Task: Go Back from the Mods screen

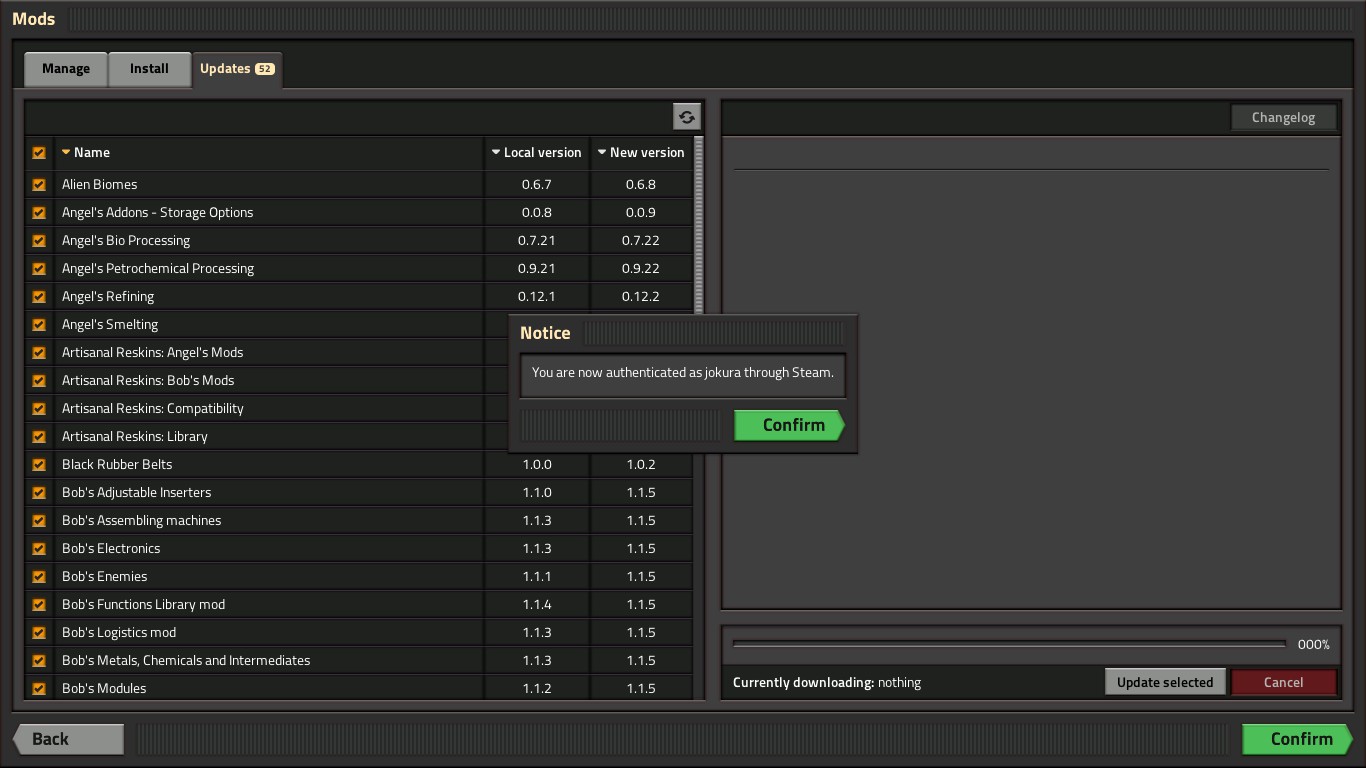Action: pos(68,739)
